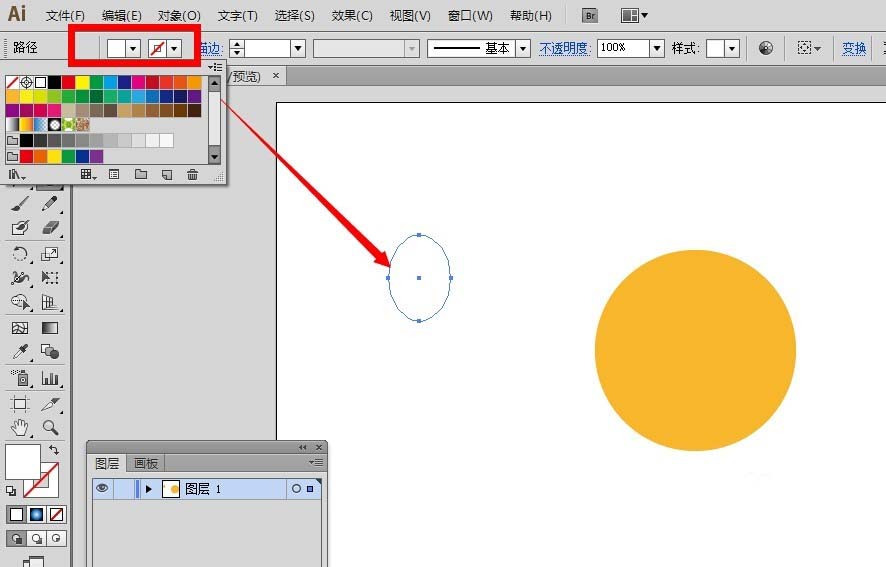This screenshot has width=886, height=567.
Task: Open the Swatch Libraries menu
Action: coord(17,175)
